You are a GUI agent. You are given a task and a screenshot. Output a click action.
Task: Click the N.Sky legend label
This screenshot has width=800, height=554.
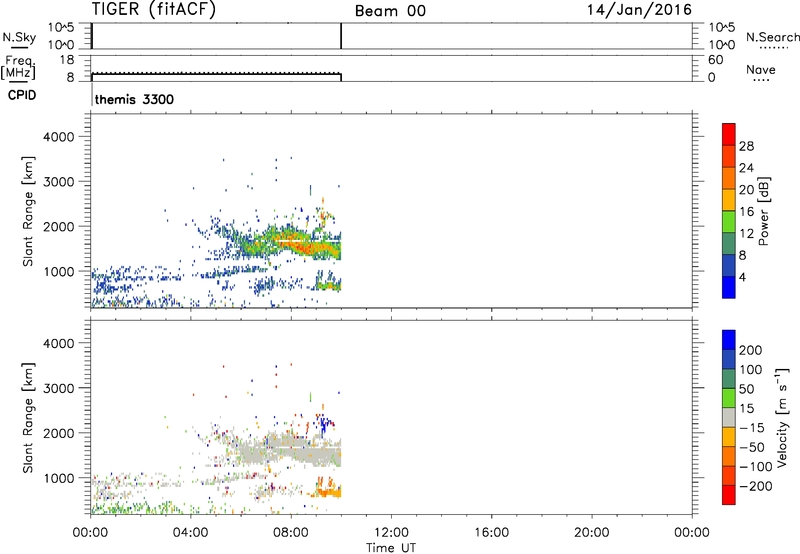coord(19,37)
